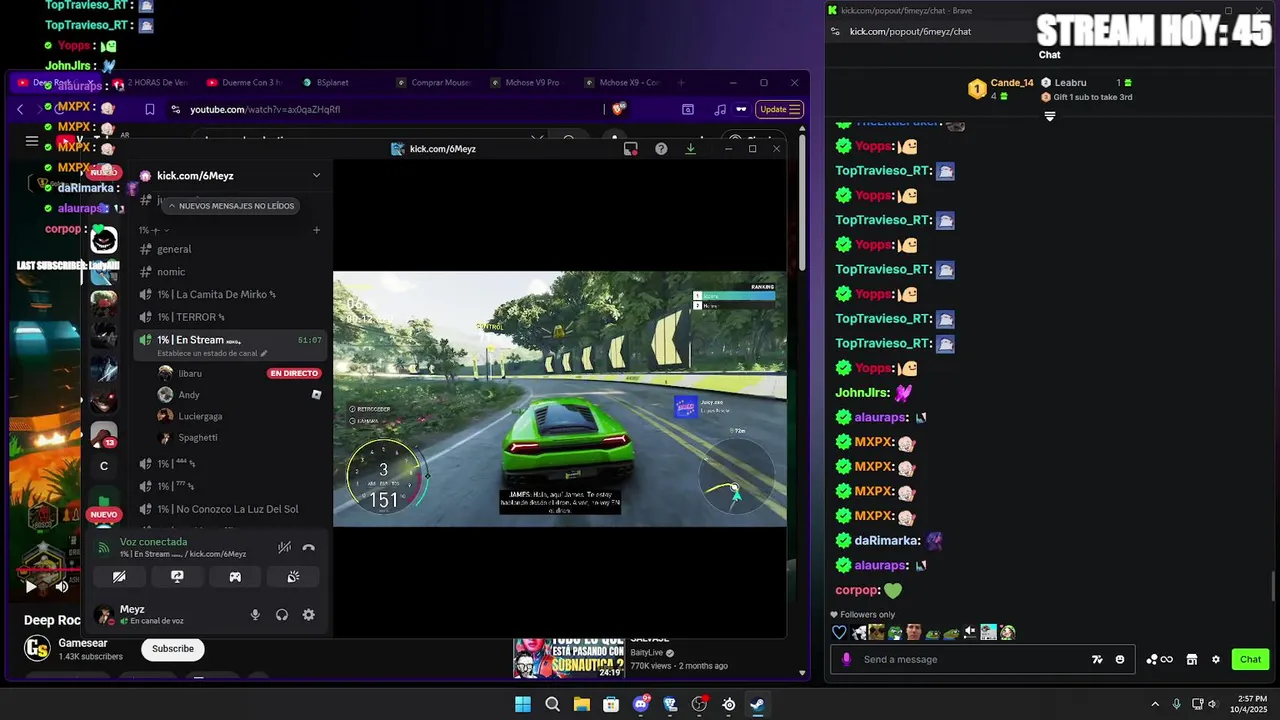Open Kick chat shop storefront icon
Screen dimensions: 1280x720
point(1191,660)
